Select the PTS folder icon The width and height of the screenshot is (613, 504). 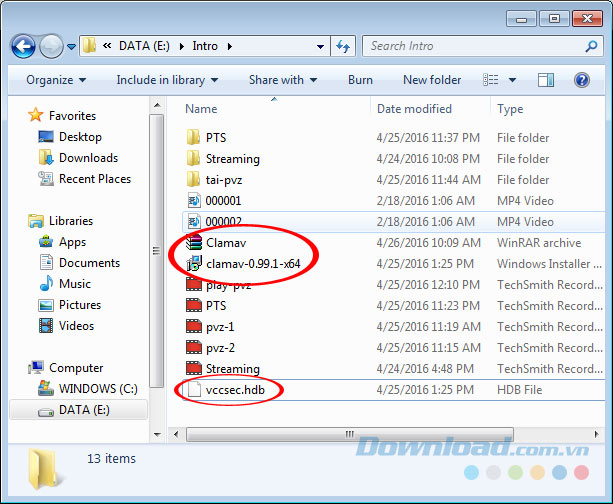(193, 138)
